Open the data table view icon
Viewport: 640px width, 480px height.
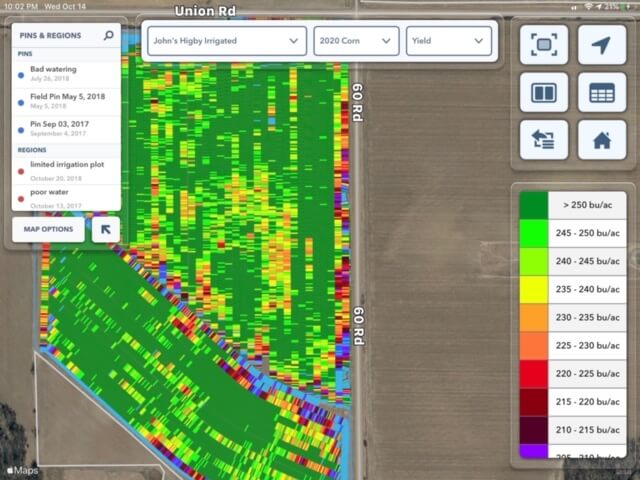[601, 92]
